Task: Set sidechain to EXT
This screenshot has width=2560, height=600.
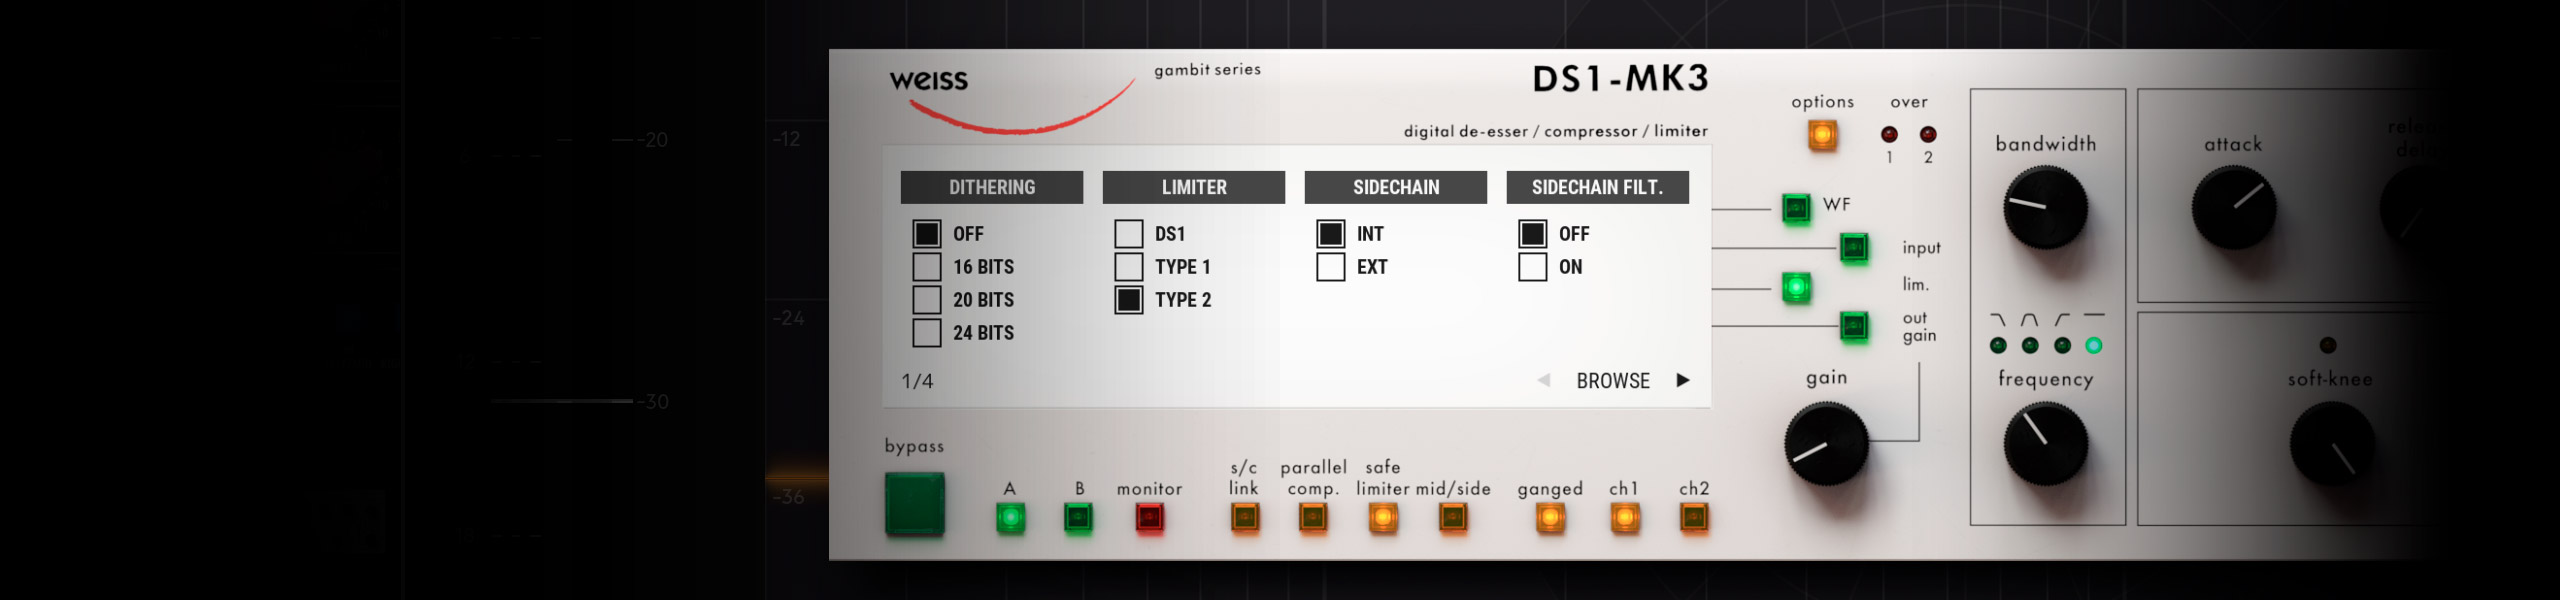Action: tap(1331, 267)
